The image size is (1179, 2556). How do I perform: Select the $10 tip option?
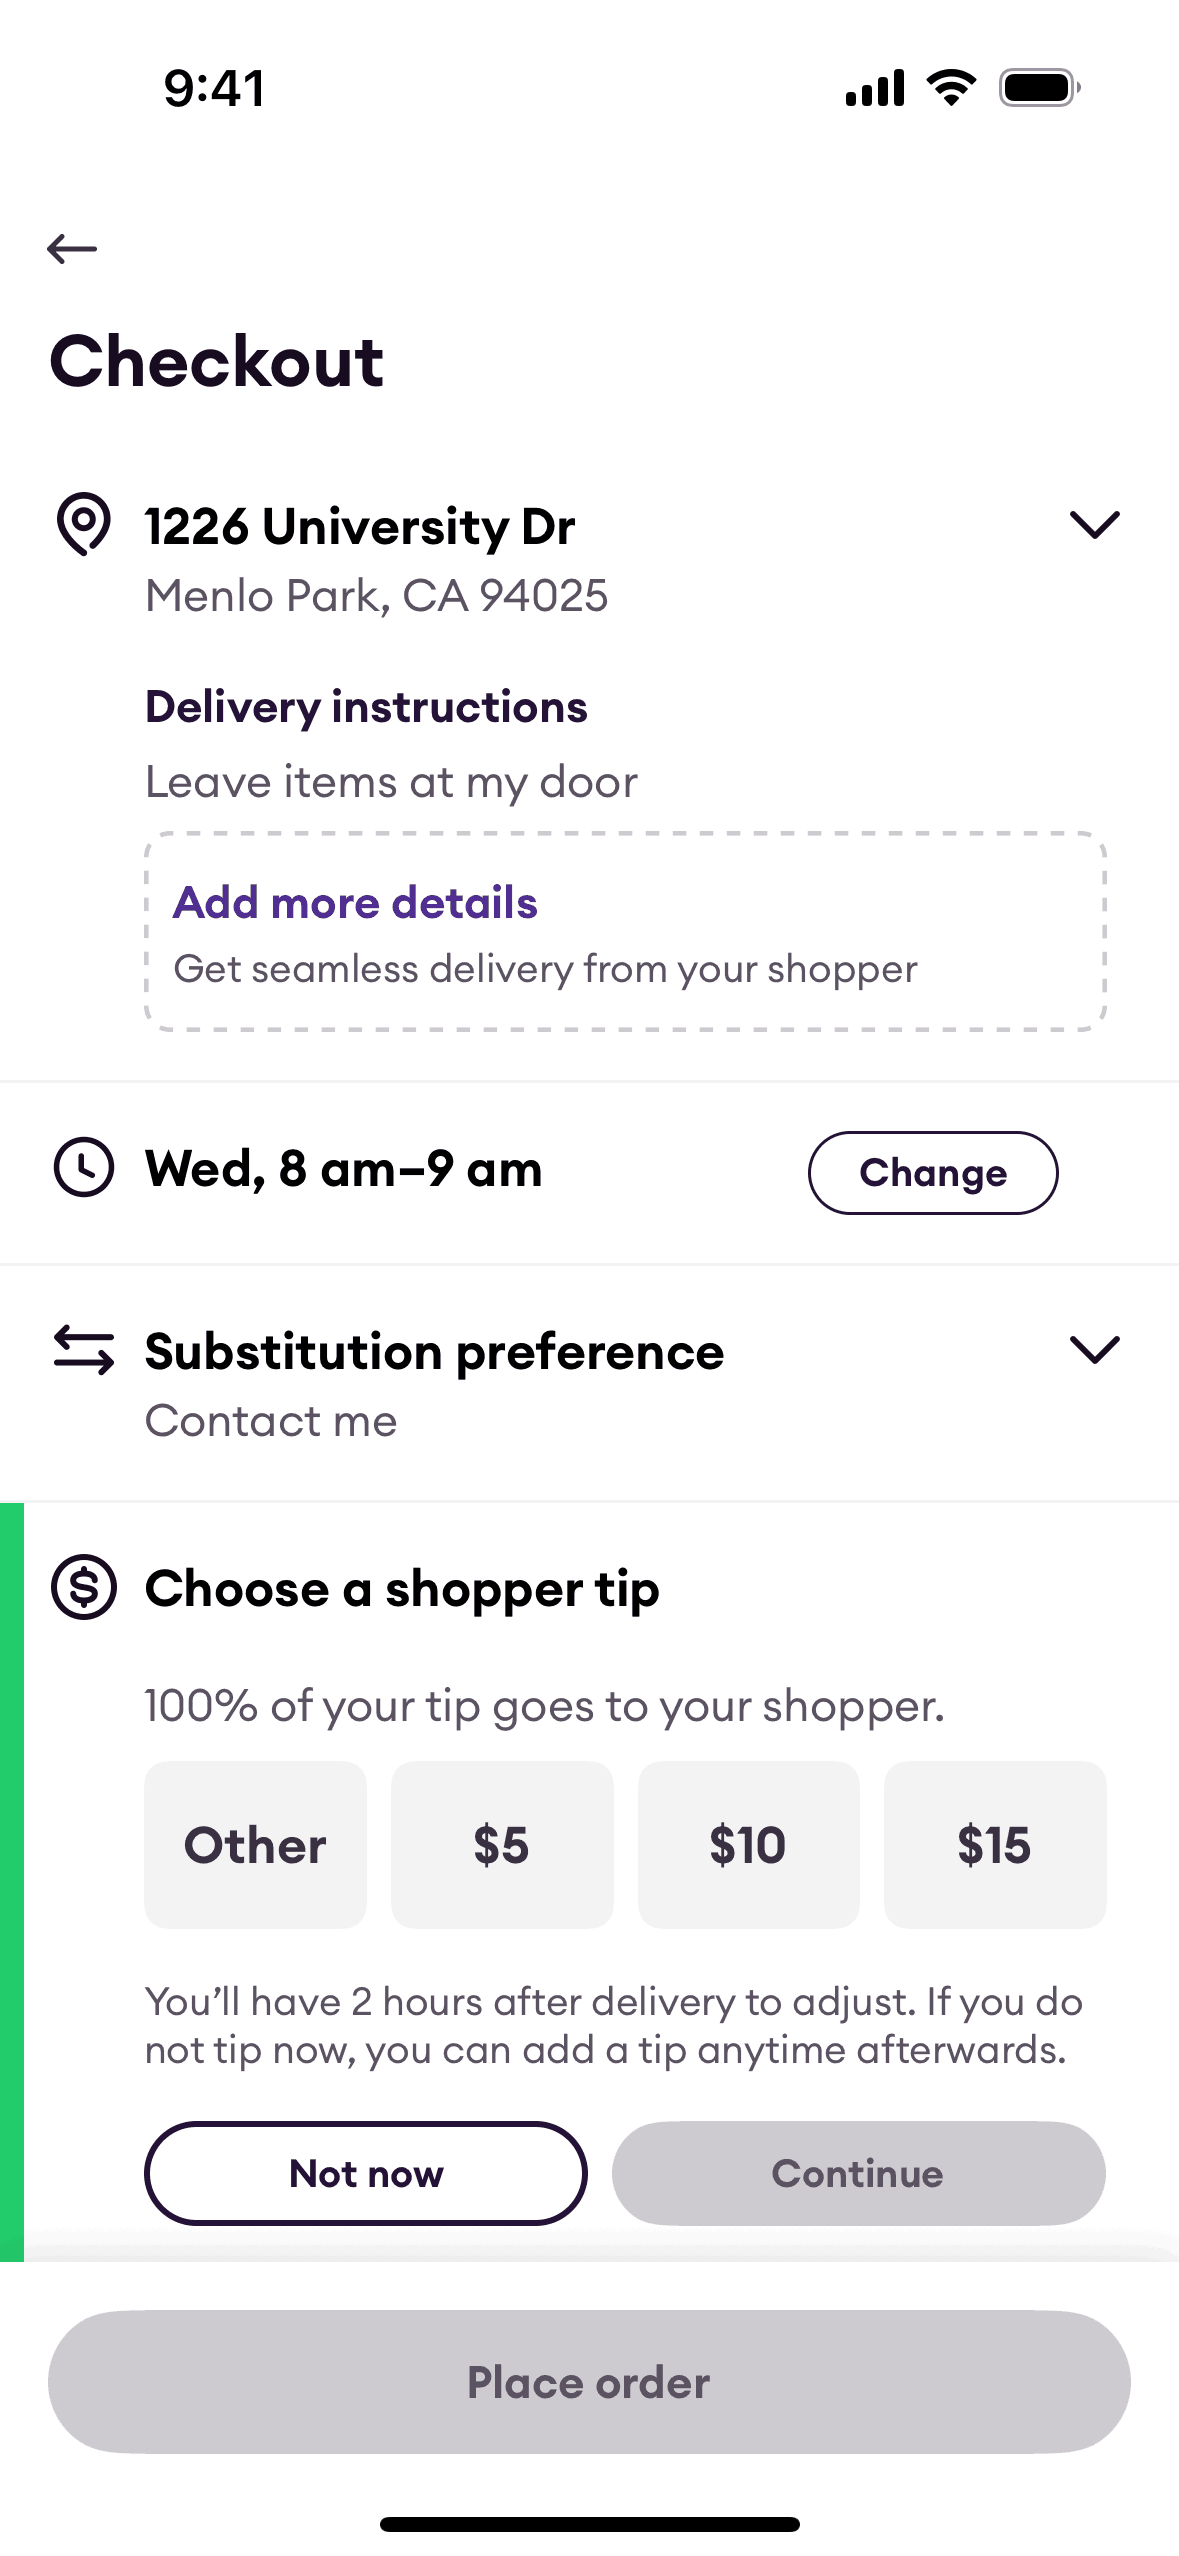pos(748,1844)
